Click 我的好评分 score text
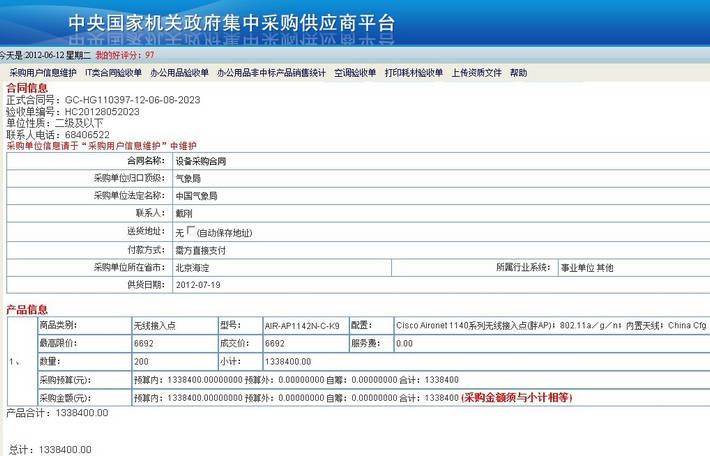This screenshot has height=456, width=710. coord(125,55)
